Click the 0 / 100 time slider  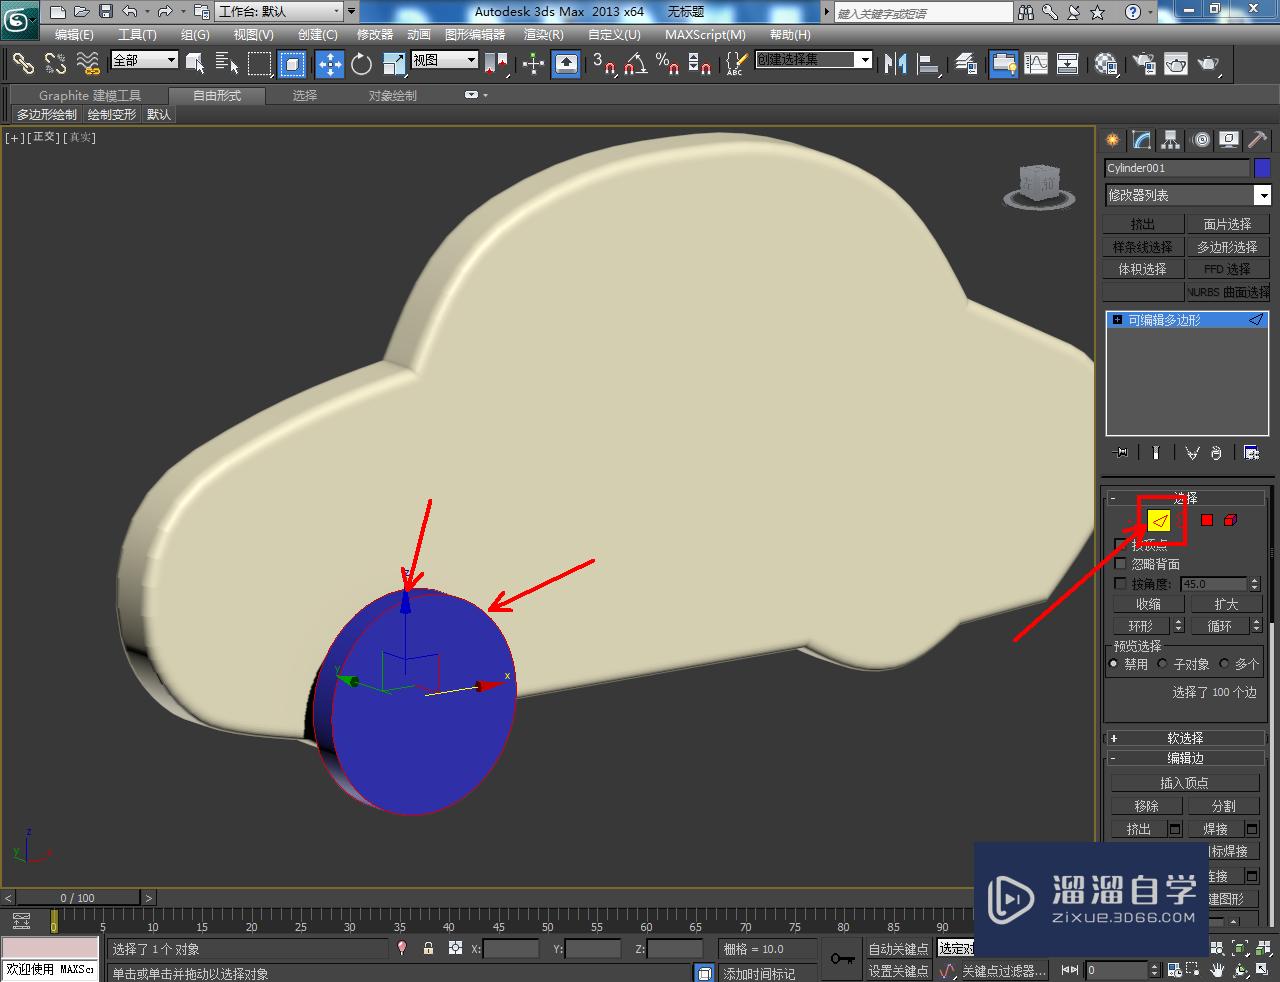point(78,897)
